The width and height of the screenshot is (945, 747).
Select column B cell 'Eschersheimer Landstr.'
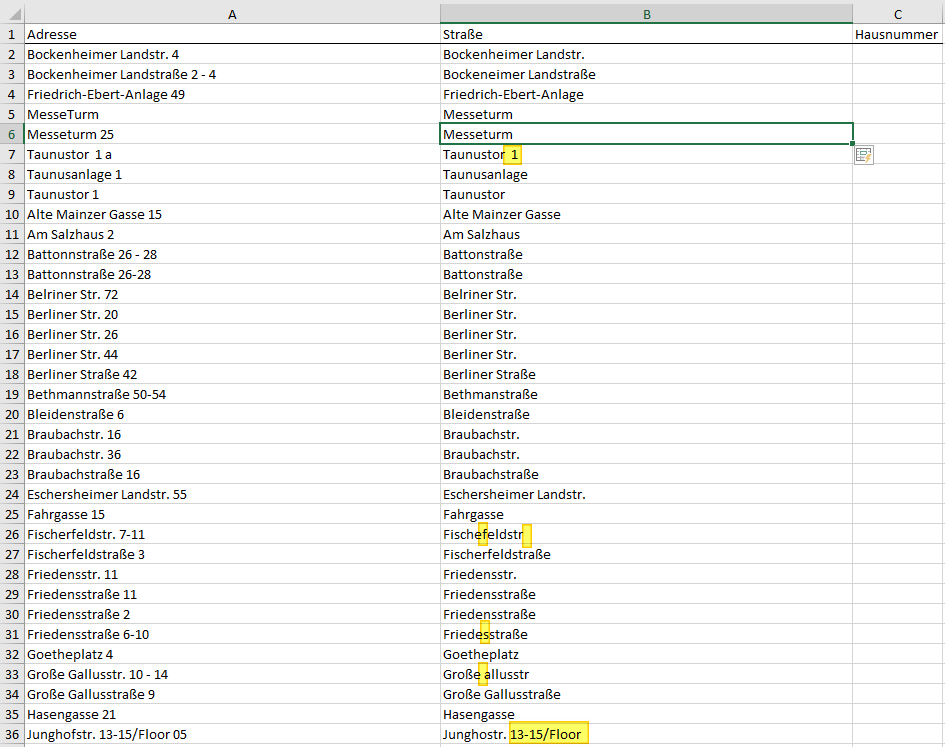click(x=646, y=494)
